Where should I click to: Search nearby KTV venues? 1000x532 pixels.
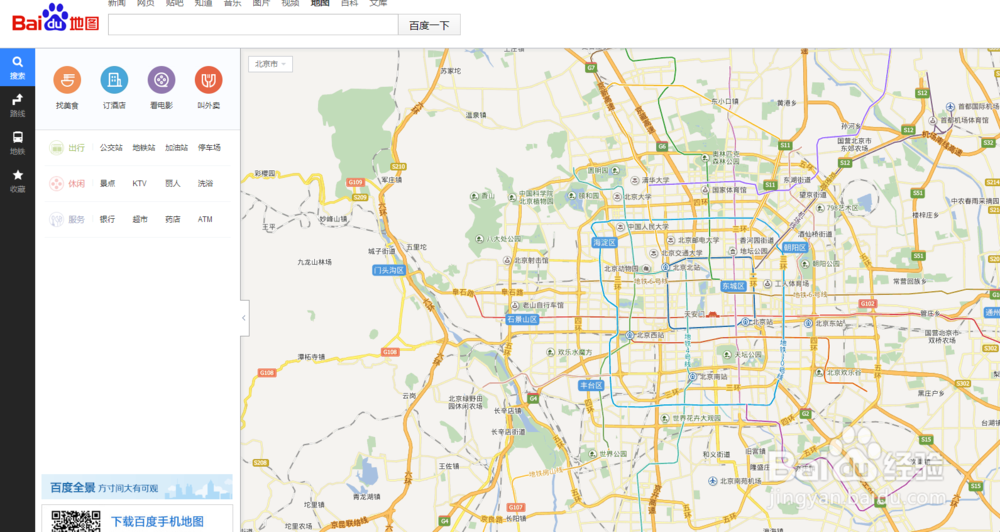tap(140, 184)
